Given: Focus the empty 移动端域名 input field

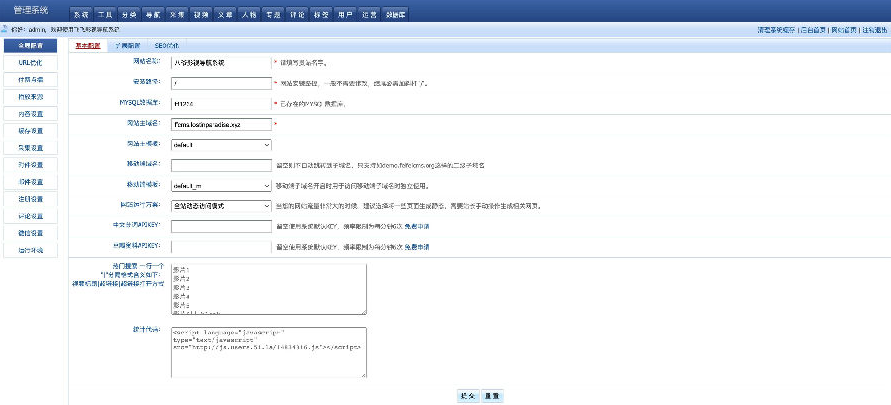Looking at the screenshot, I should pos(222,165).
